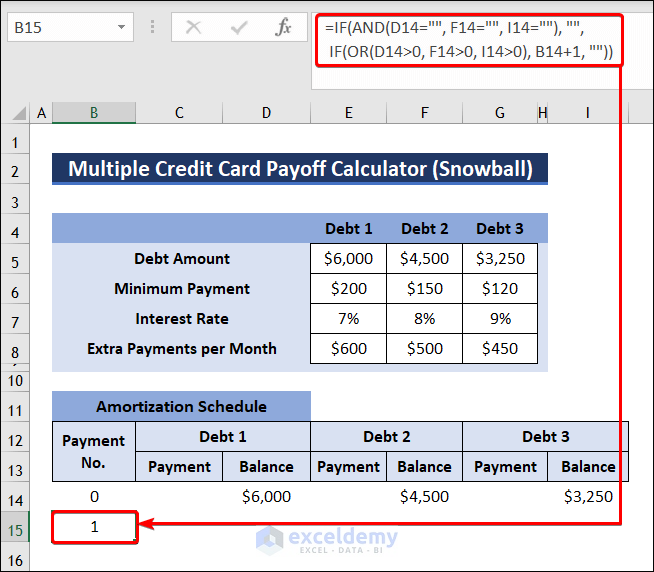Viewport: 654px width, 572px height.
Task: Click the Minimum Payment label
Action: pyautogui.click(x=181, y=289)
